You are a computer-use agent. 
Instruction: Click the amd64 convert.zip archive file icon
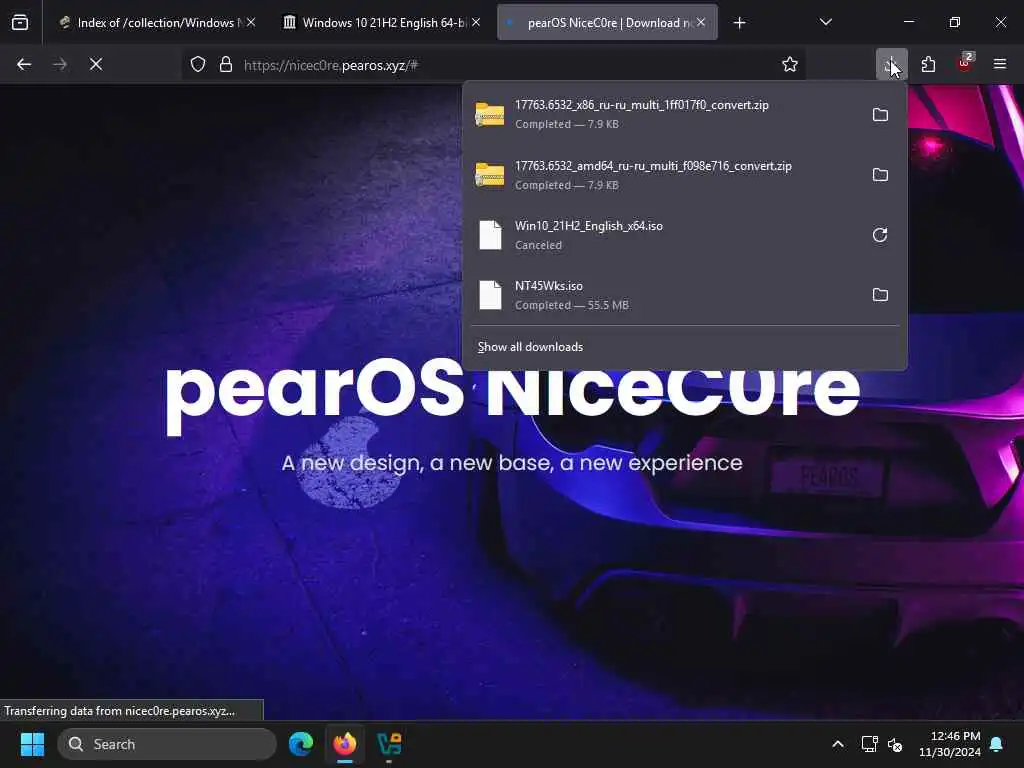(490, 175)
